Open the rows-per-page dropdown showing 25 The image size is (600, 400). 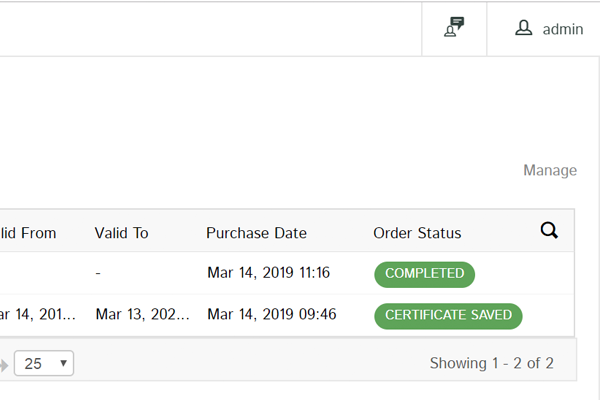[44, 363]
